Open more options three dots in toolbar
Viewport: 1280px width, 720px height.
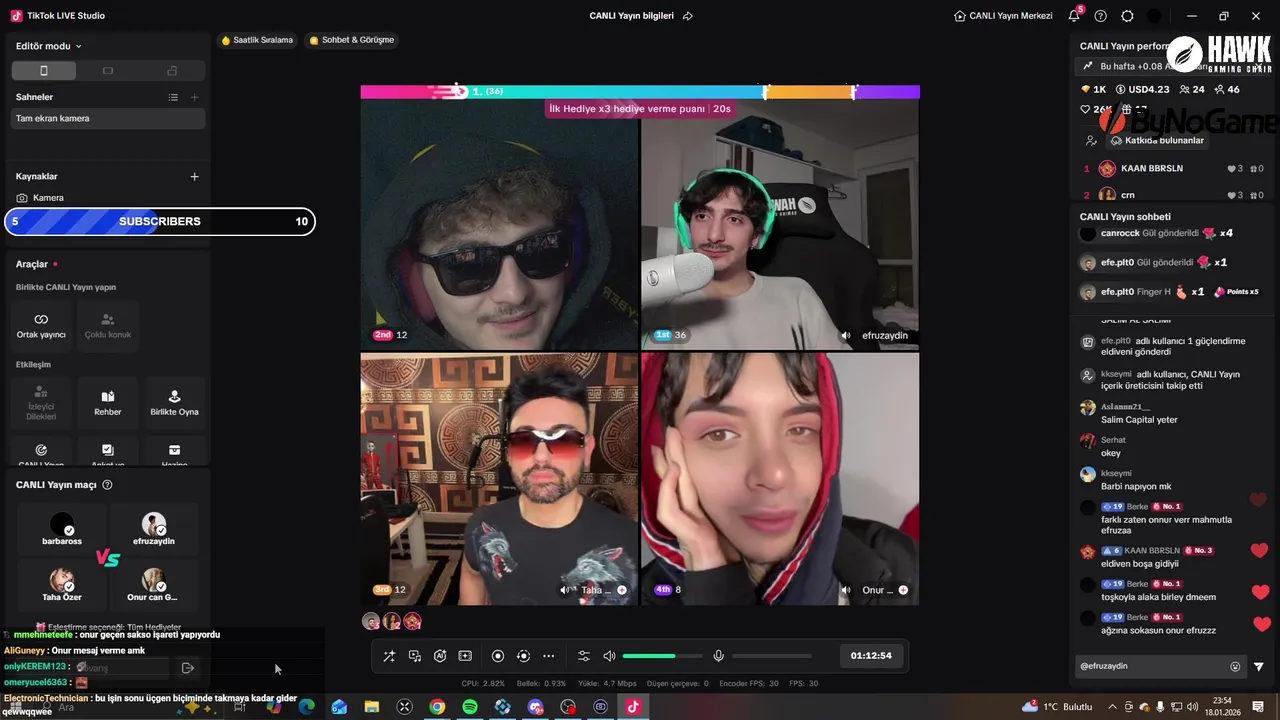point(548,656)
